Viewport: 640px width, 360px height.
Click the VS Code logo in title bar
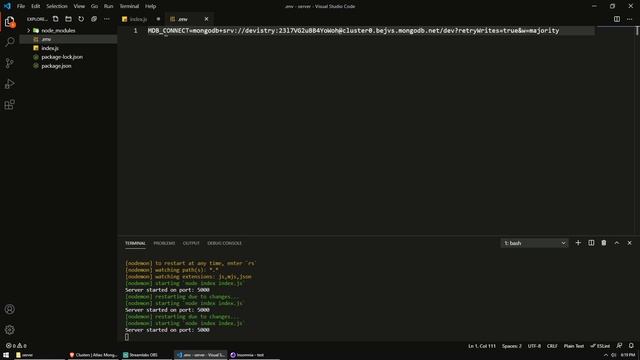coord(7,6)
